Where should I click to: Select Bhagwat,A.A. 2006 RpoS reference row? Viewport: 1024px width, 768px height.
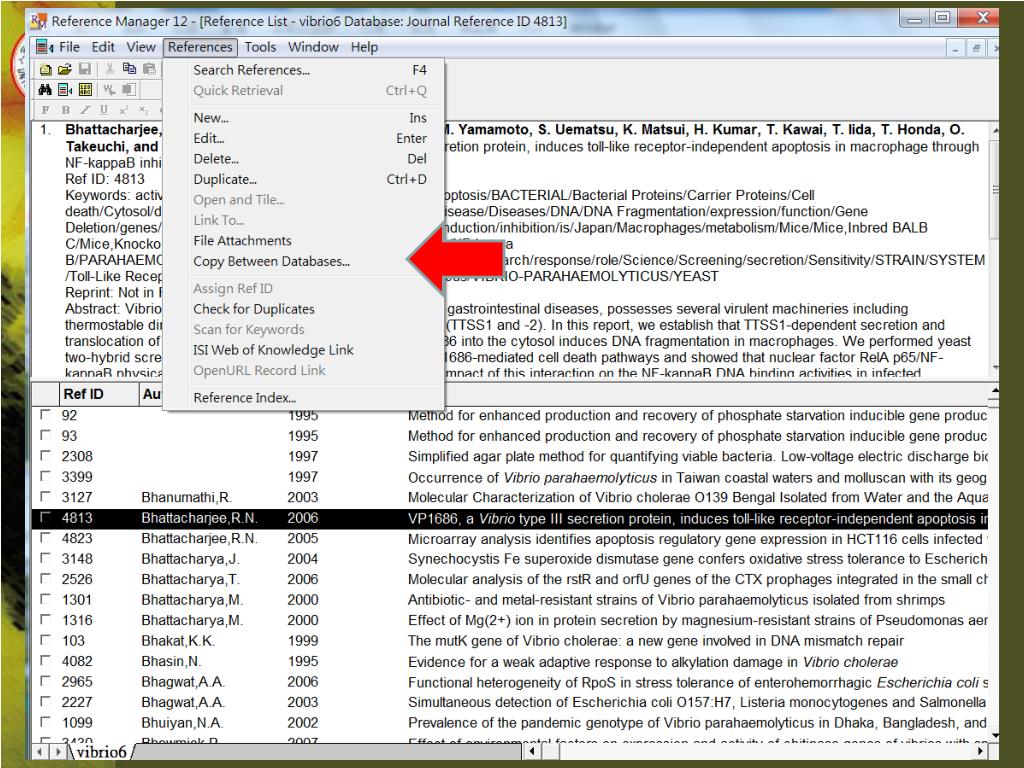point(509,682)
